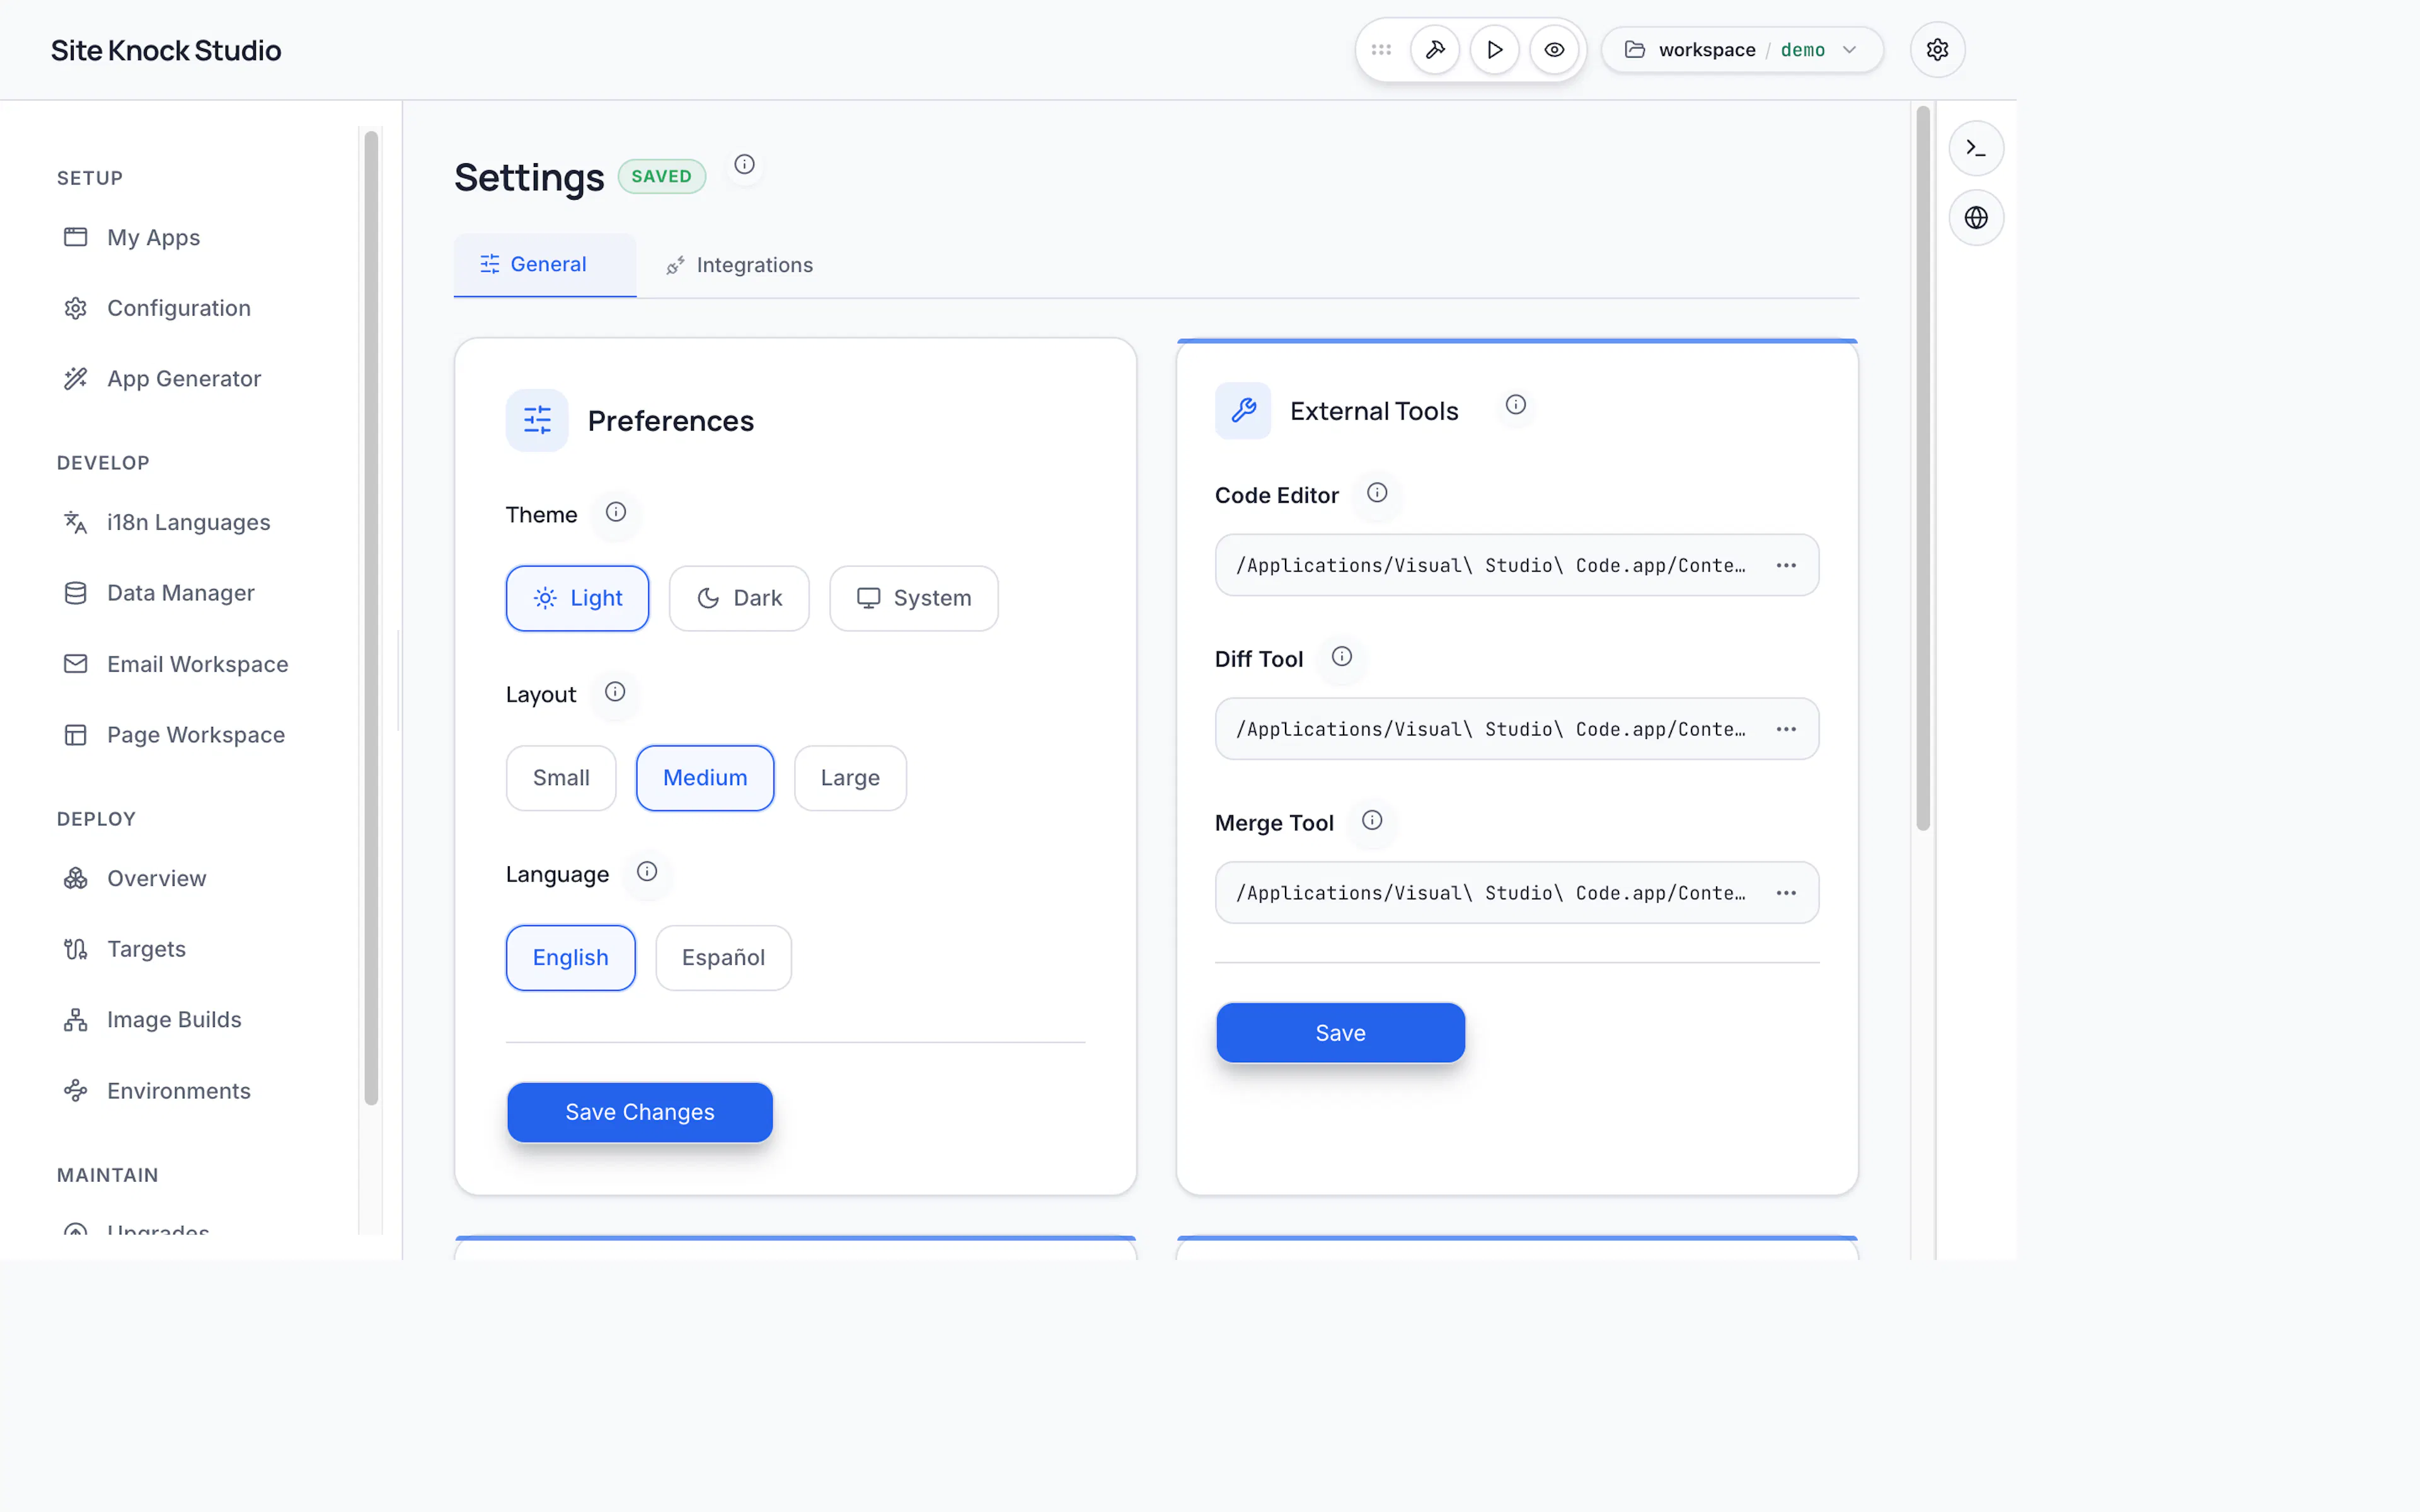Set language to Español
Viewport: 2420px width, 1512px height.
click(723, 959)
